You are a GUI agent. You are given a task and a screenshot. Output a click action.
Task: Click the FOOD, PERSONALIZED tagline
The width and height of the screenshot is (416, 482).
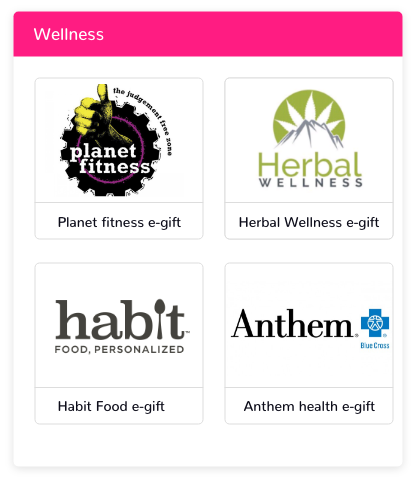coord(119,349)
